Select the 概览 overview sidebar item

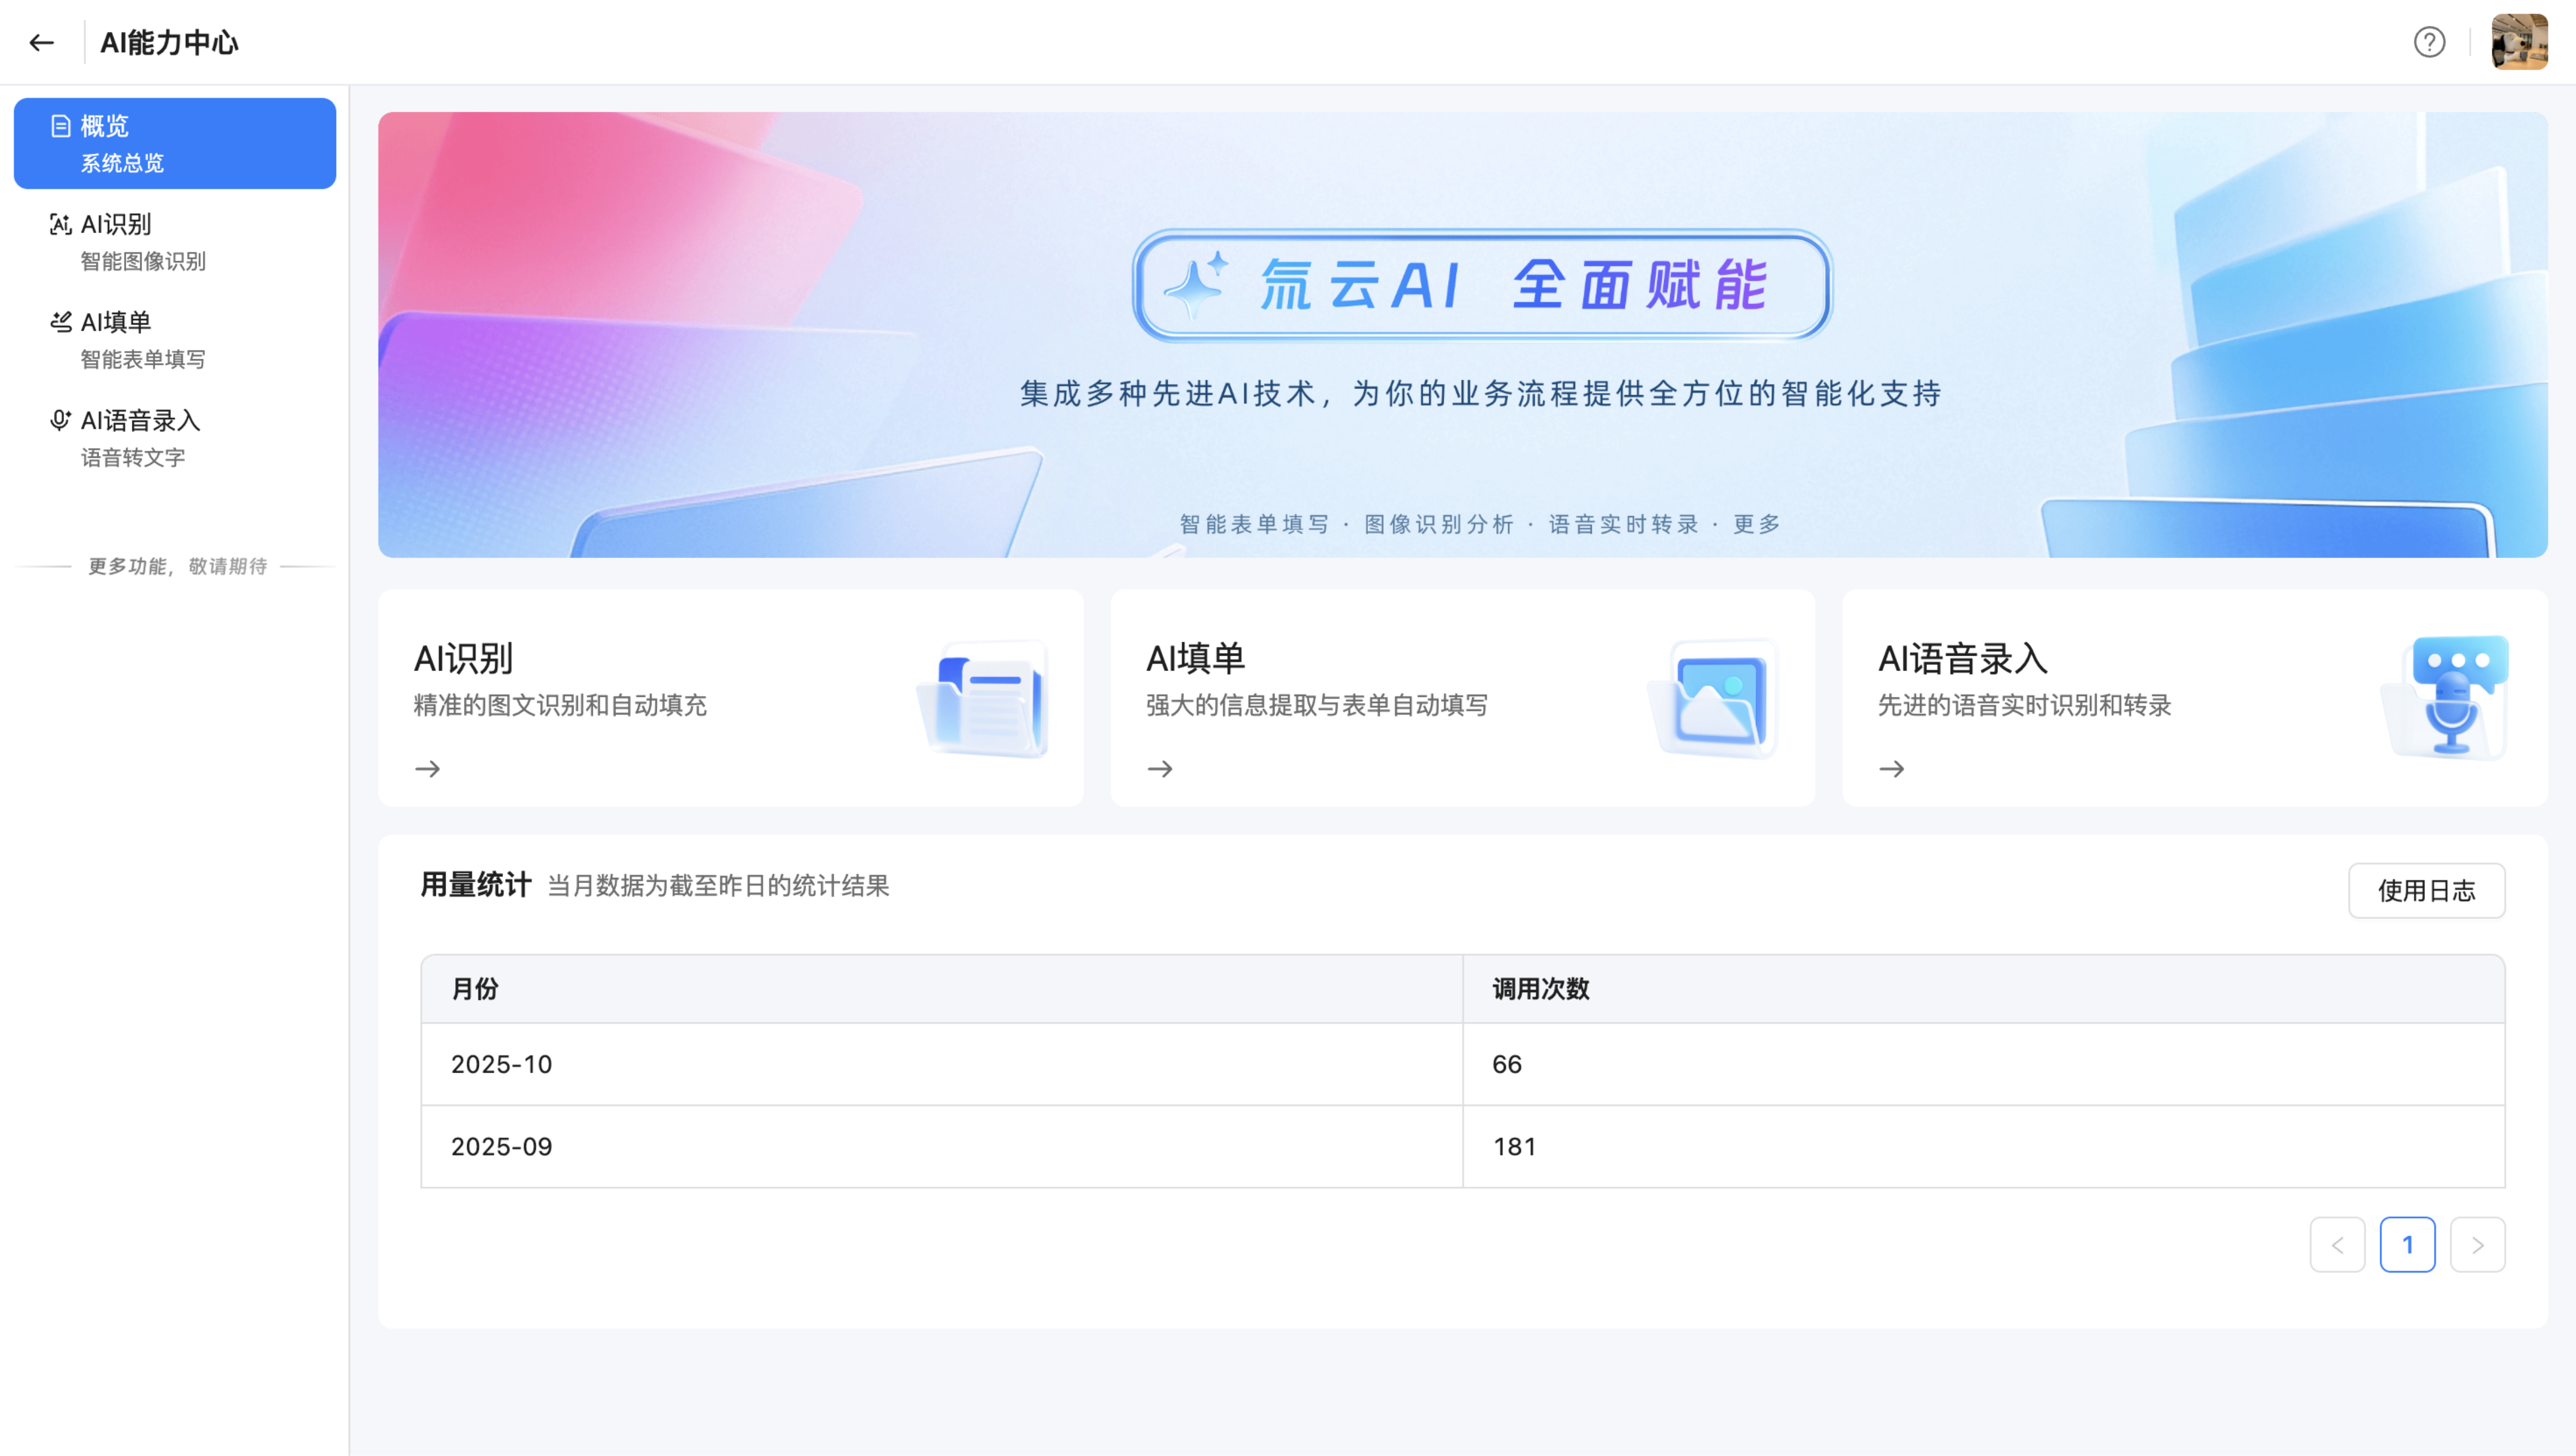(174, 143)
